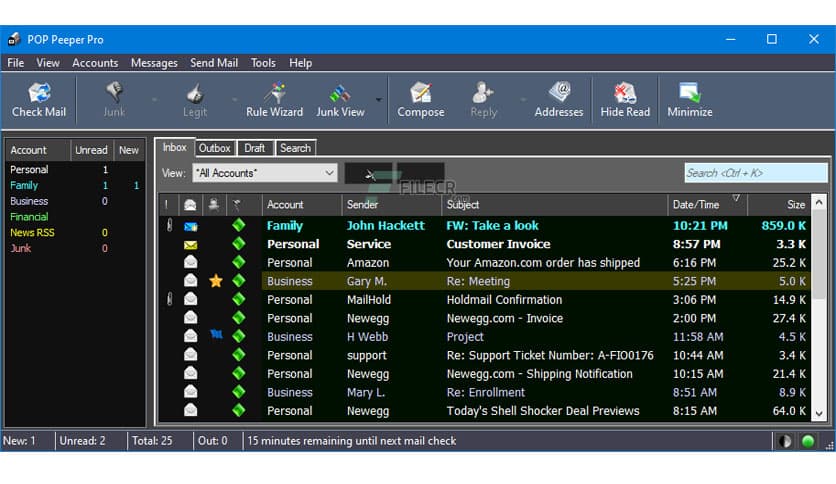Sort messages by Subject column
Image resolution: width=836 pixels, height=484 pixels.
point(554,205)
